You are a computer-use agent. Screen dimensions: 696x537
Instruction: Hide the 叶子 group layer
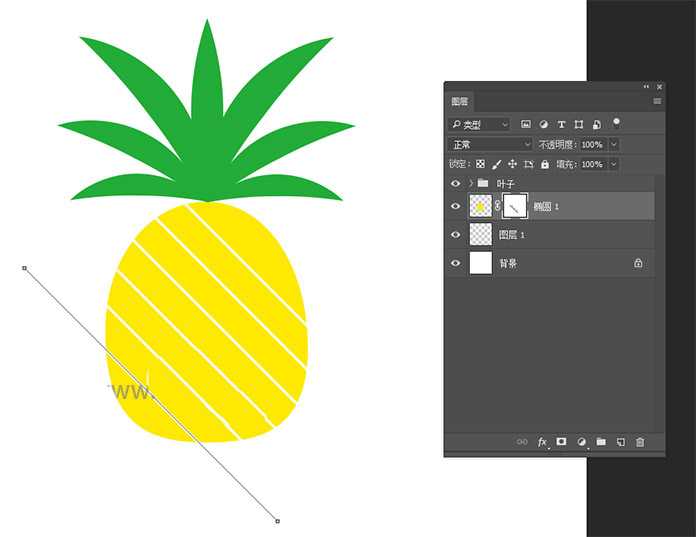pyautogui.click(x=456, y=184)
